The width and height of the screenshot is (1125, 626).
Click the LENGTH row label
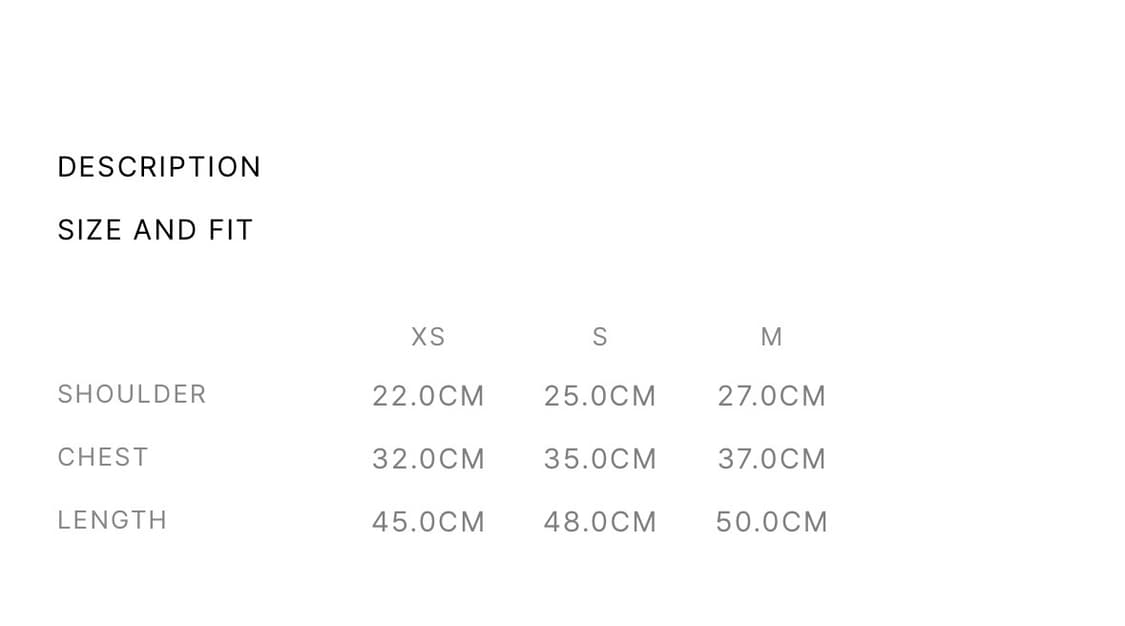point(112,520)
